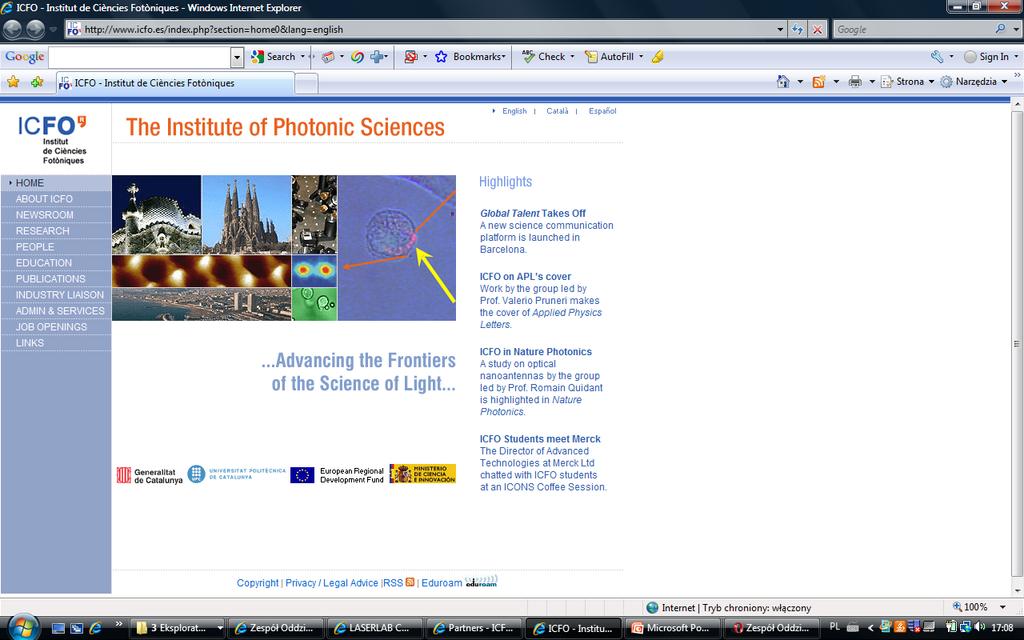Open ICFO Students meet Merck highlight

540,439
